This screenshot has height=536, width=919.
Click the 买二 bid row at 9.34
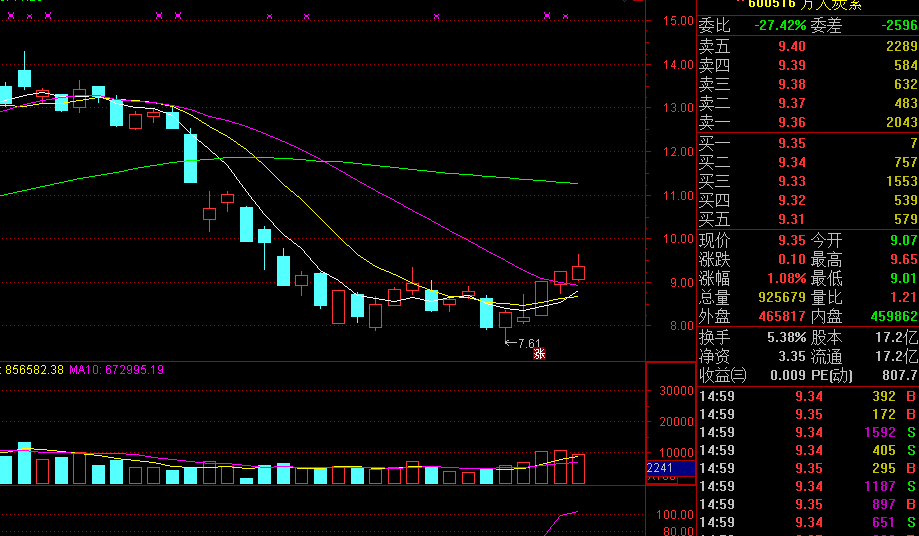[808, 162]
